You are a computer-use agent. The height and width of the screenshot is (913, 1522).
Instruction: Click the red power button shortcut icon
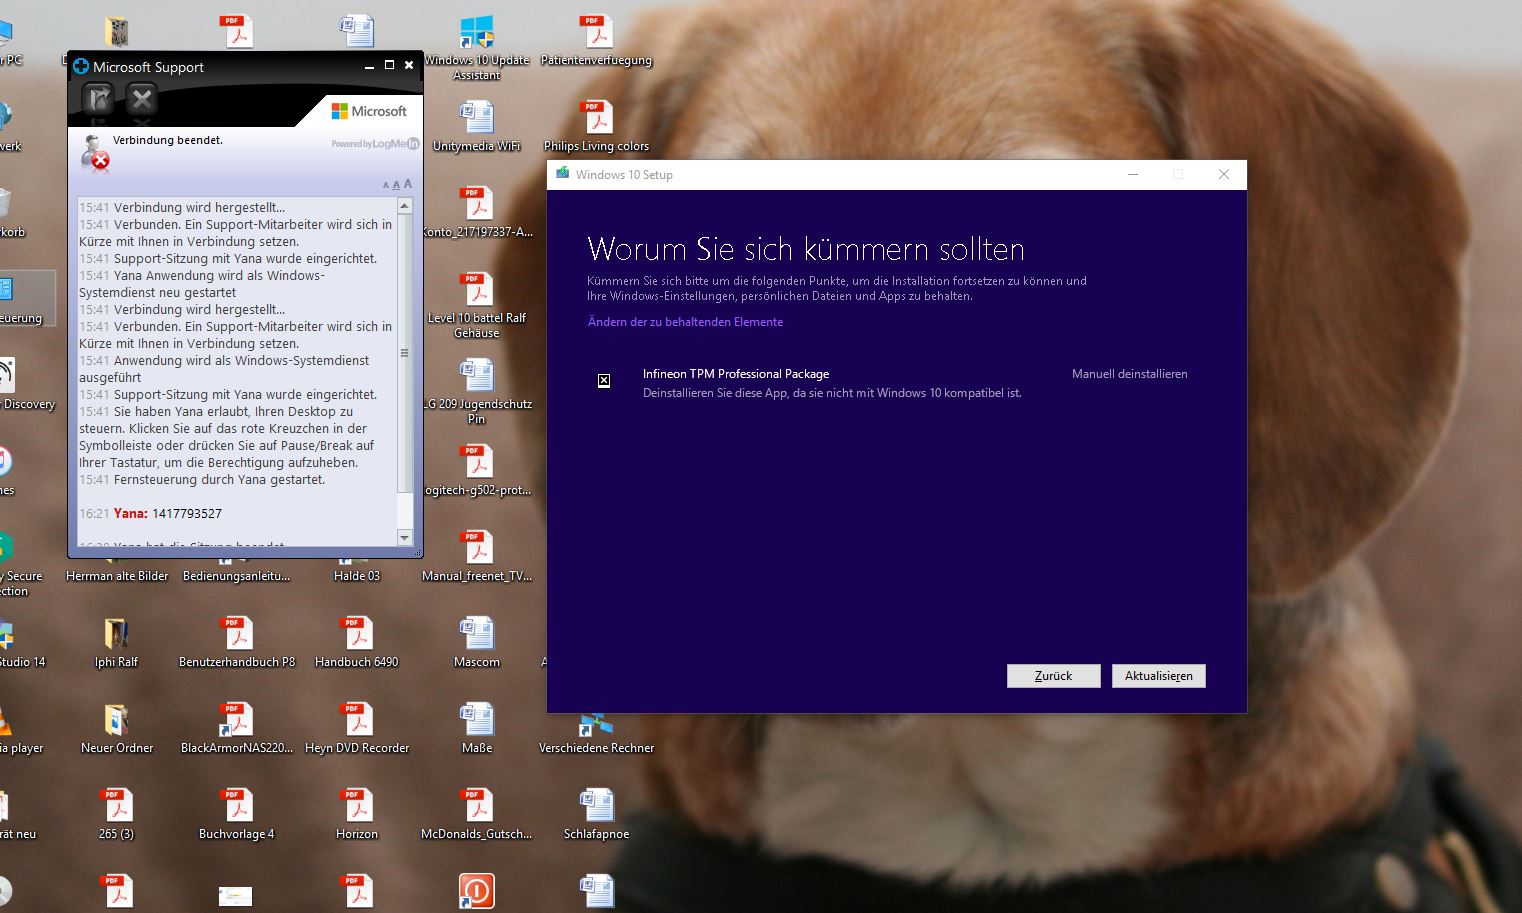(x=477, y=891)
